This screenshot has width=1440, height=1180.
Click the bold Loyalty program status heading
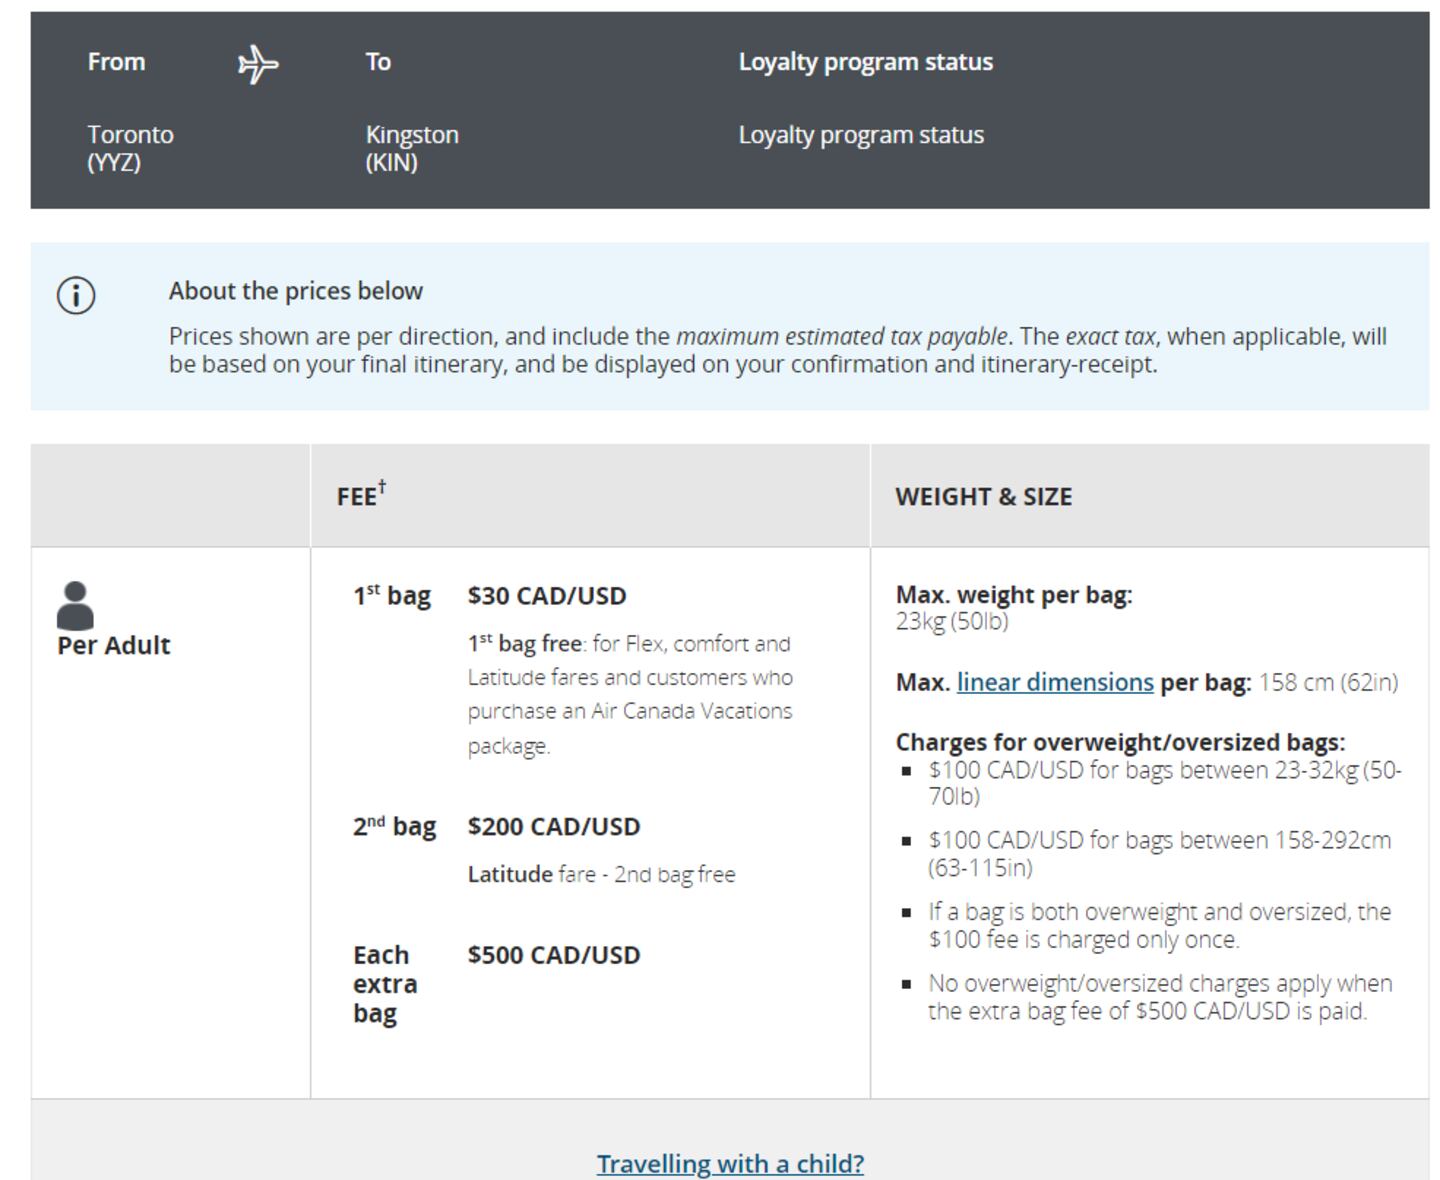tap(866, 62)
